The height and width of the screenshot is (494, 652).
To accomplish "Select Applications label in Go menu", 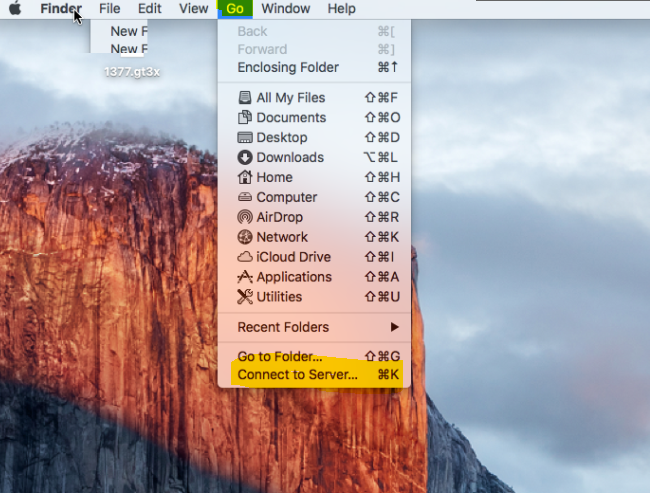I will 294,277.
